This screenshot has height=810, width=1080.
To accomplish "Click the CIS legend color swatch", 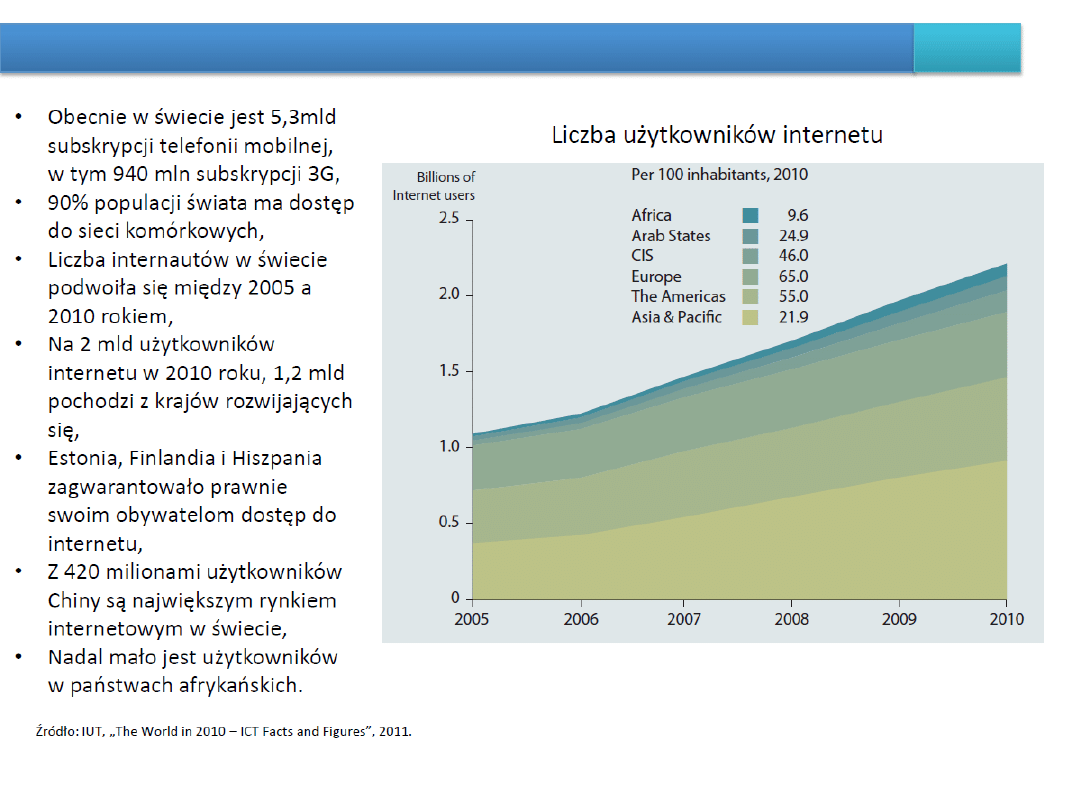I will tap(750, 256).
